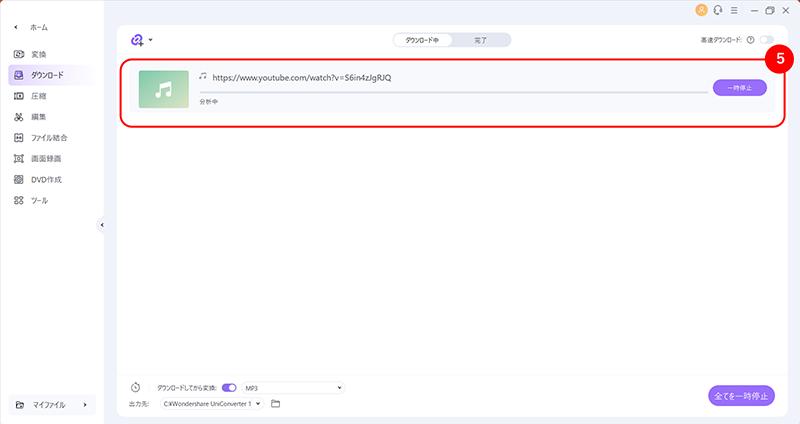Viewport: 800px width, 424px height.
Task: Click the back arrow beside ホーム
Action: tap(16, 28)
